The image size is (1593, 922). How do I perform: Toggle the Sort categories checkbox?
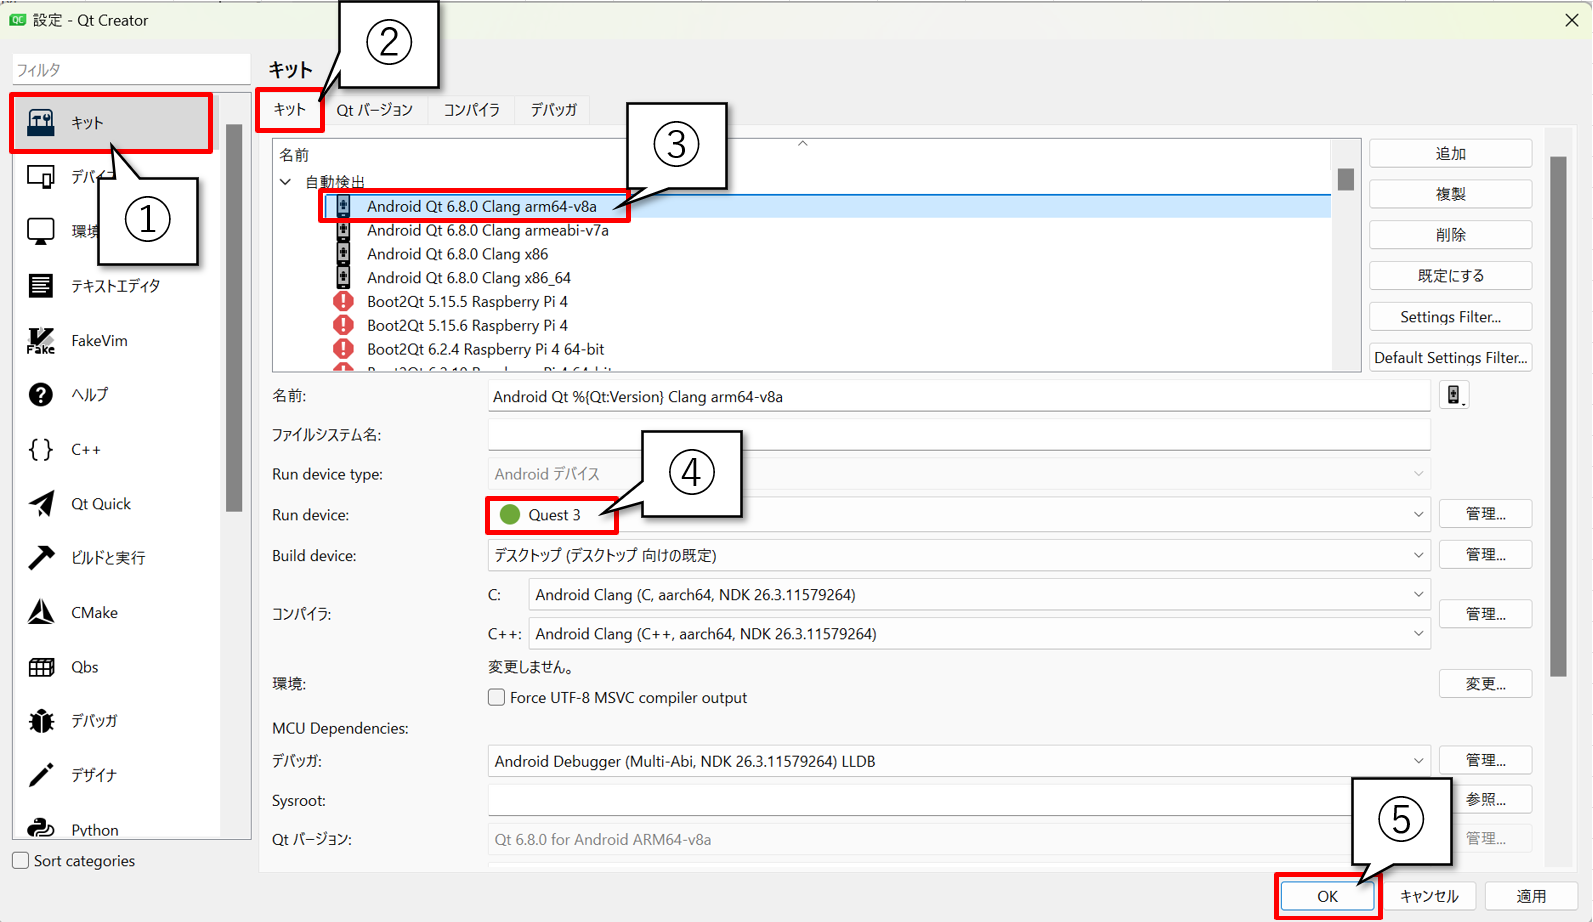coord(21,861)
